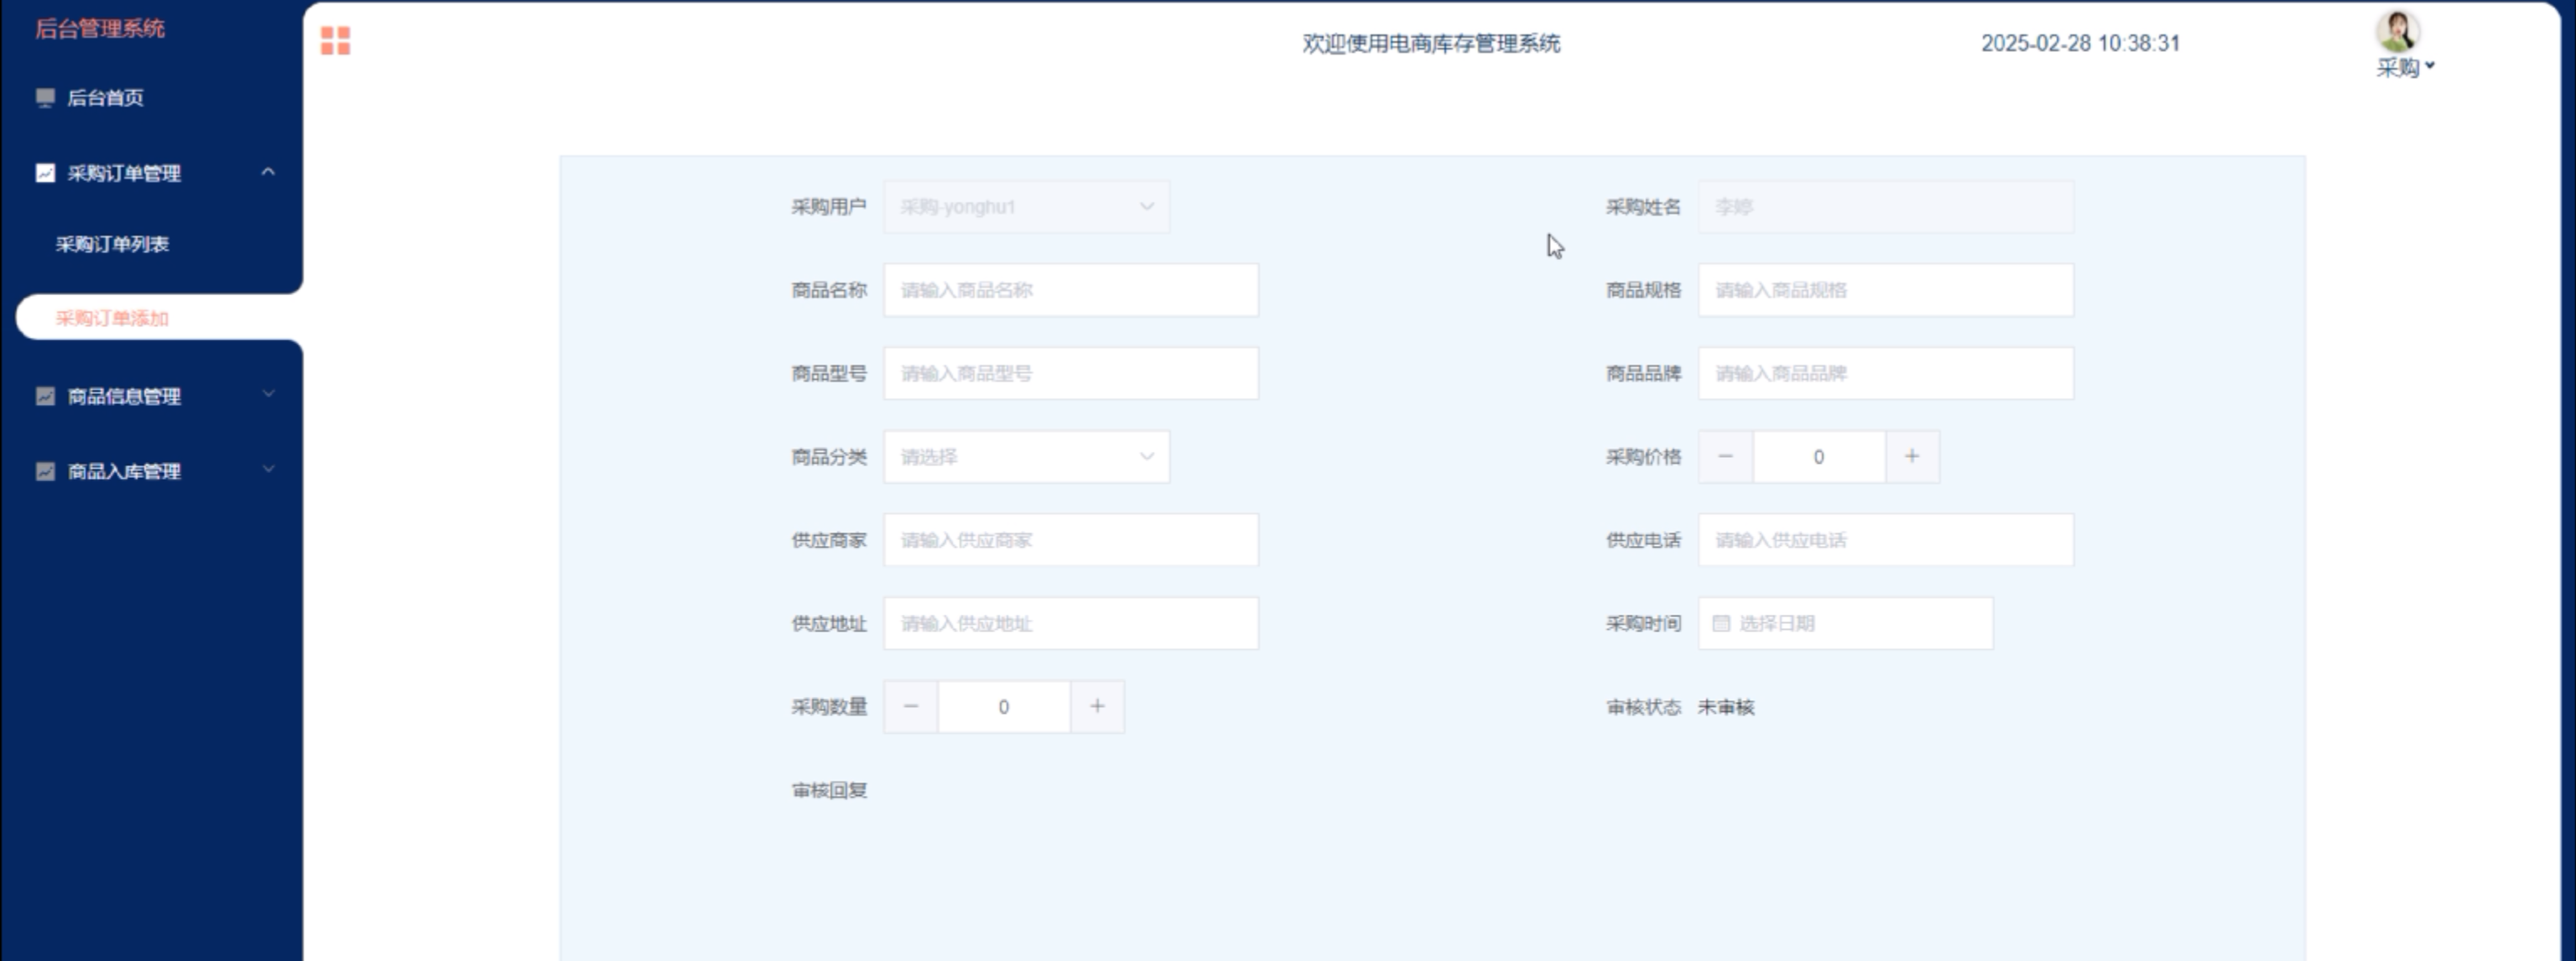The height and width of the screenshot is (961, 2576).
Task: Collapse the 采购订单管理 sidebar menu
Action: [268, 172]
